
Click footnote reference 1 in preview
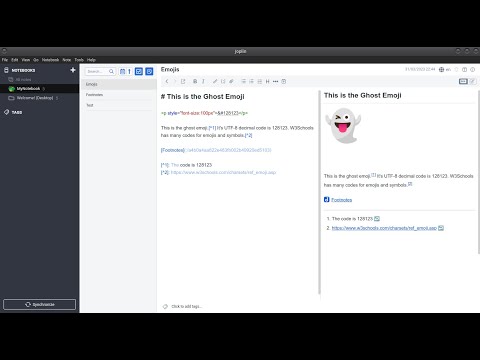point(373,175)
